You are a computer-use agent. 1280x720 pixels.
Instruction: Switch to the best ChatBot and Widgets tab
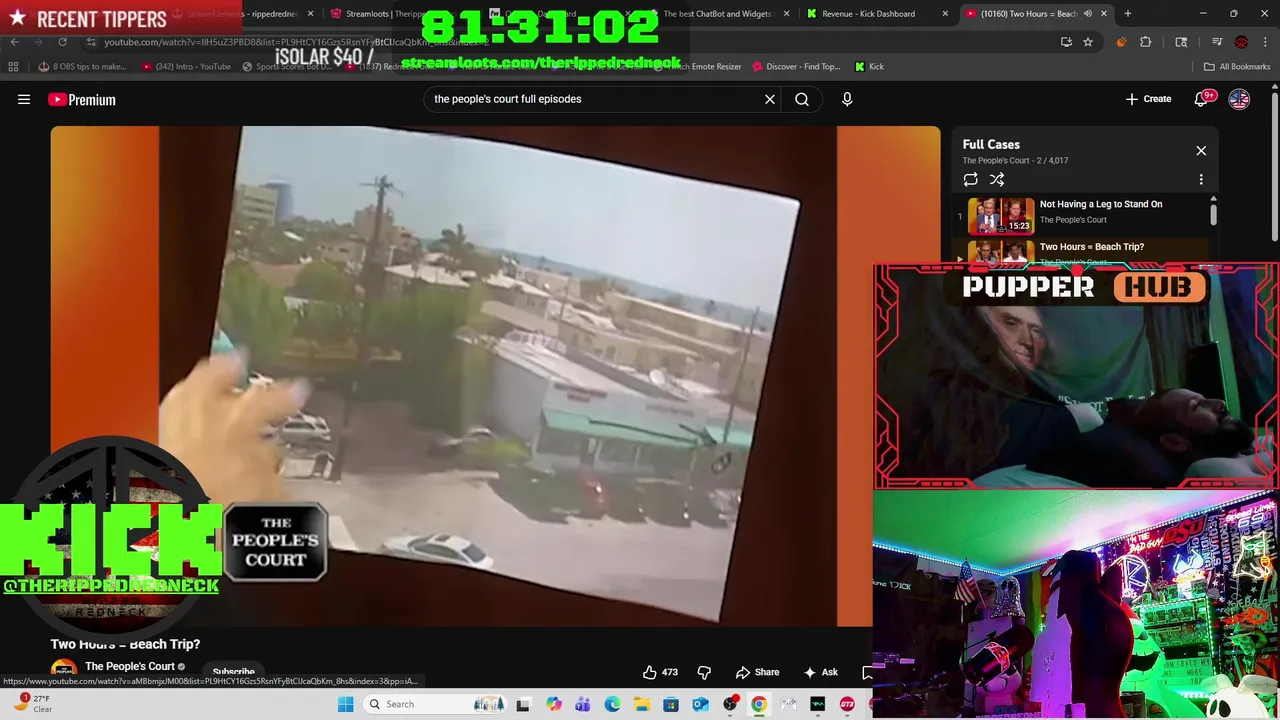click(x=717, y=14)
